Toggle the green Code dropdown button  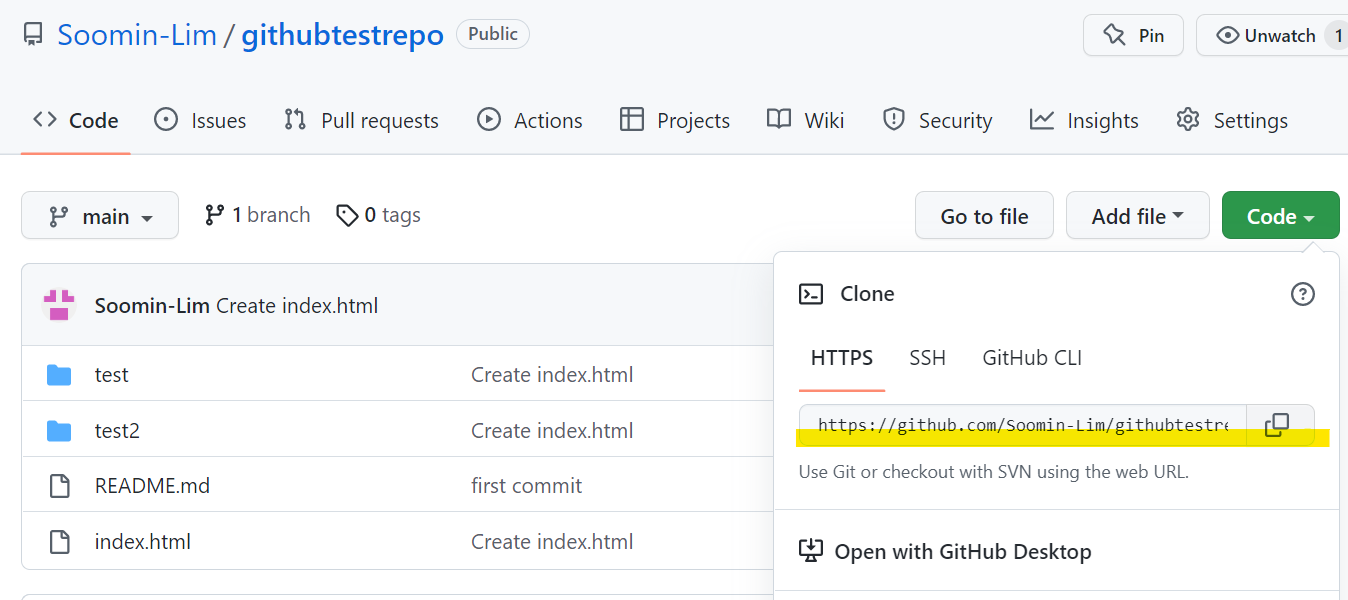(1280, 215)
